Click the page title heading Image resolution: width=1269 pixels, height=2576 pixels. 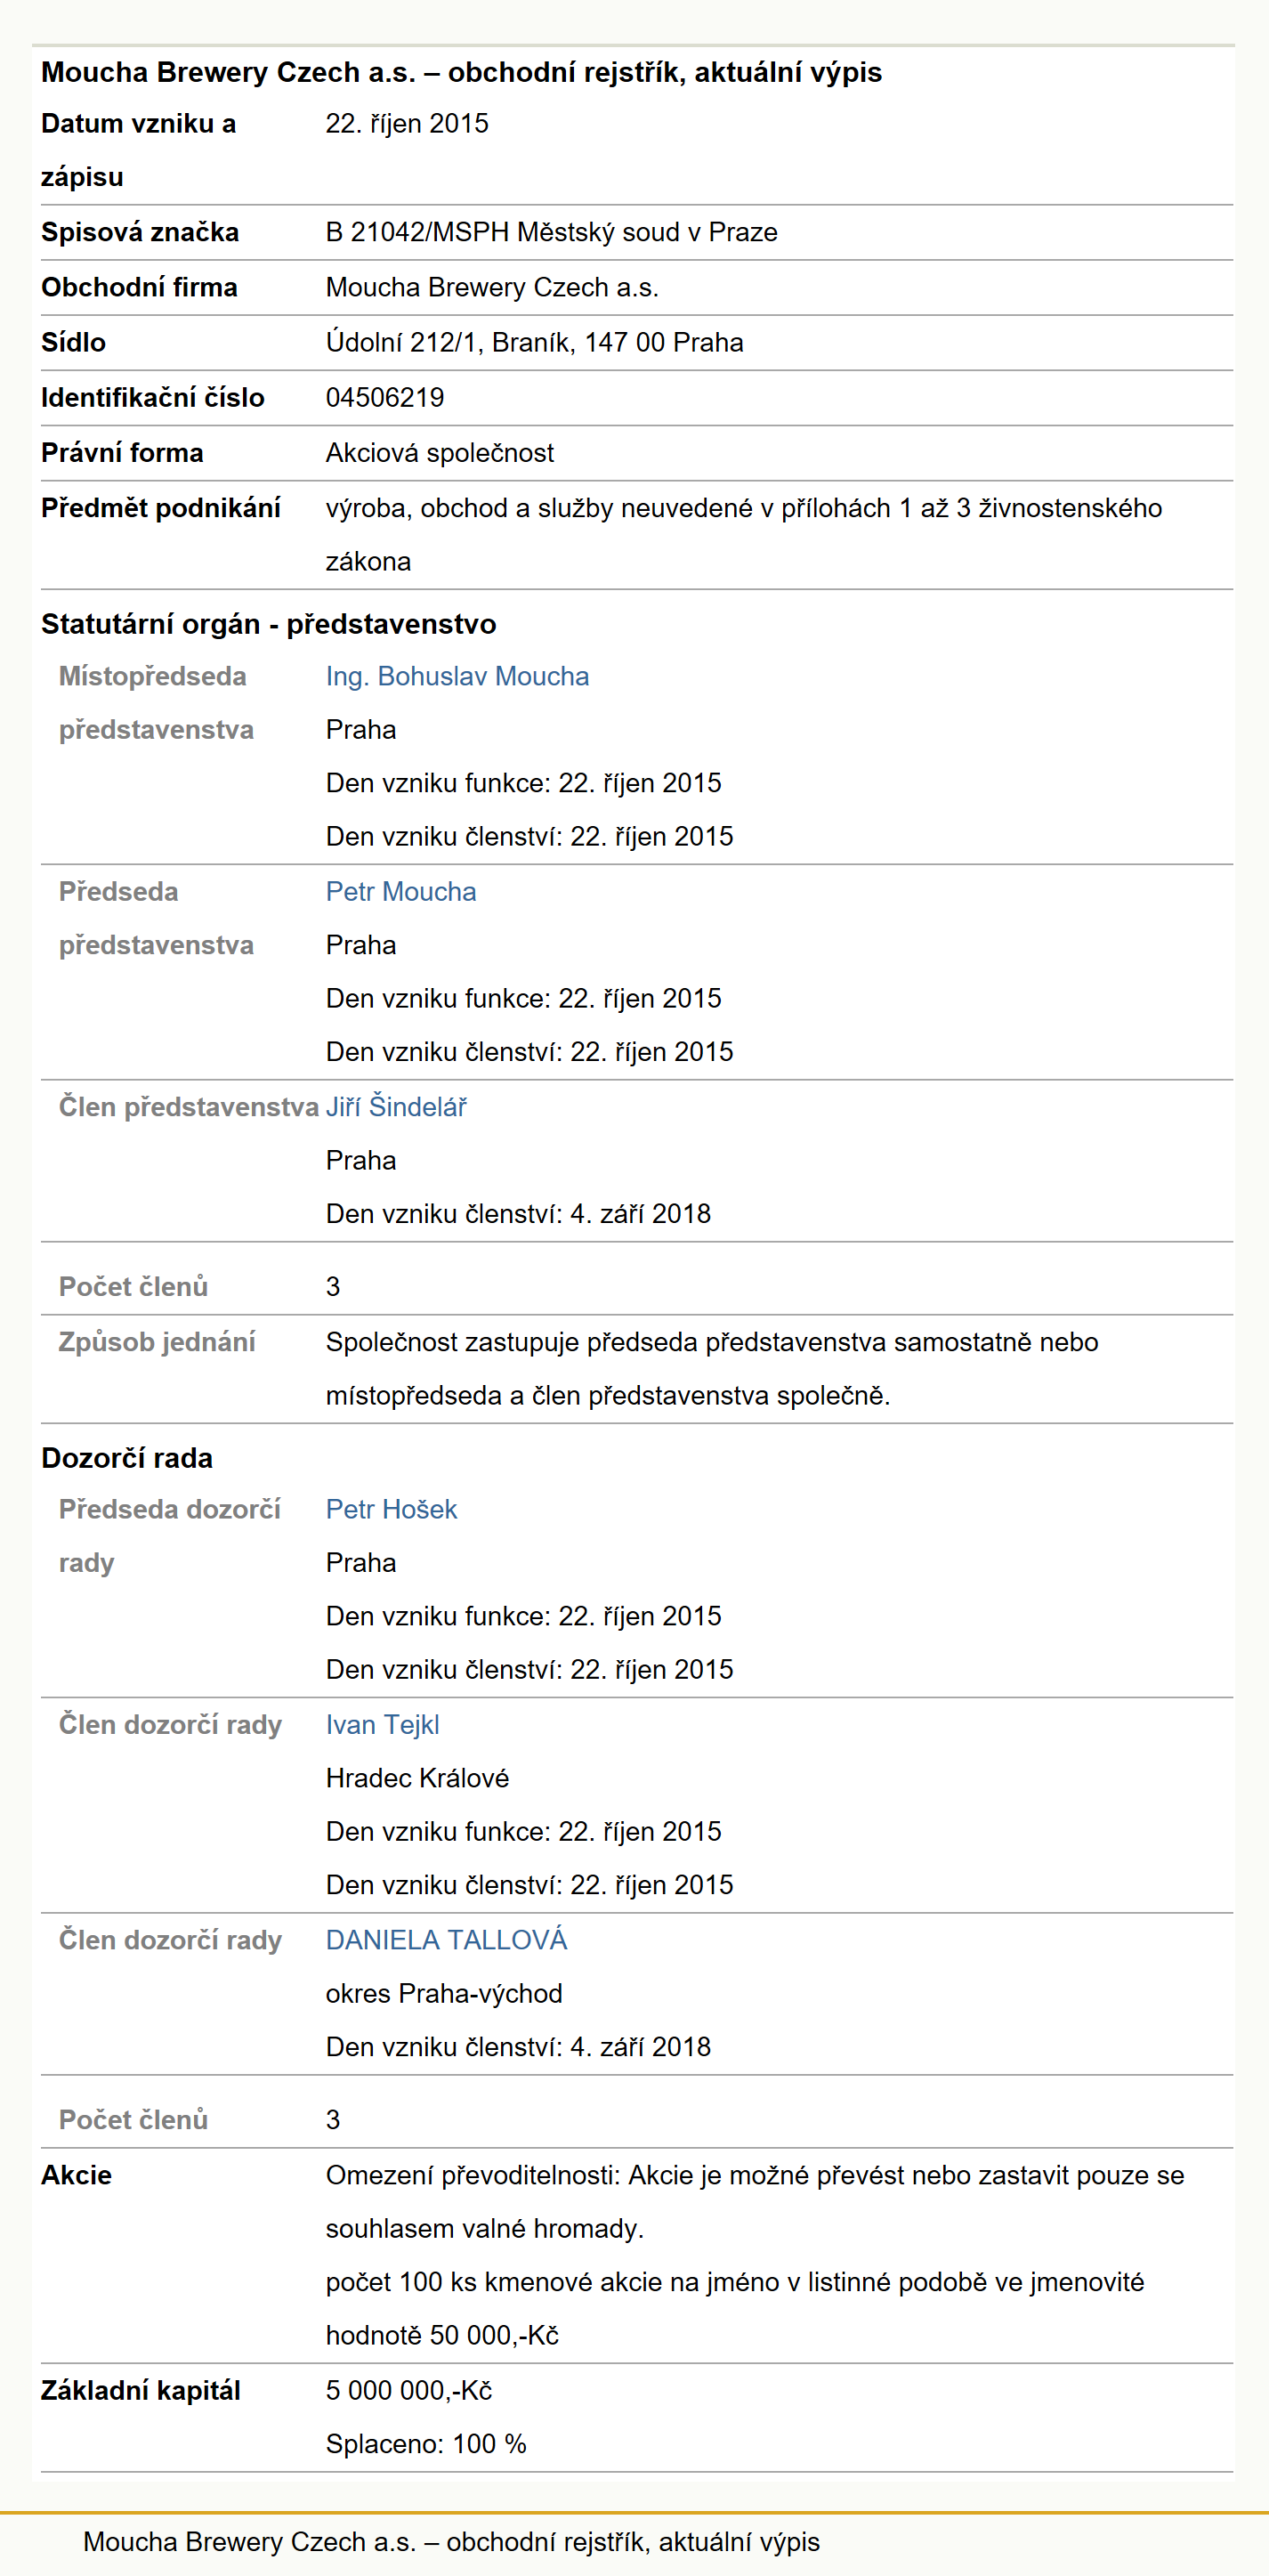(461, 73)
